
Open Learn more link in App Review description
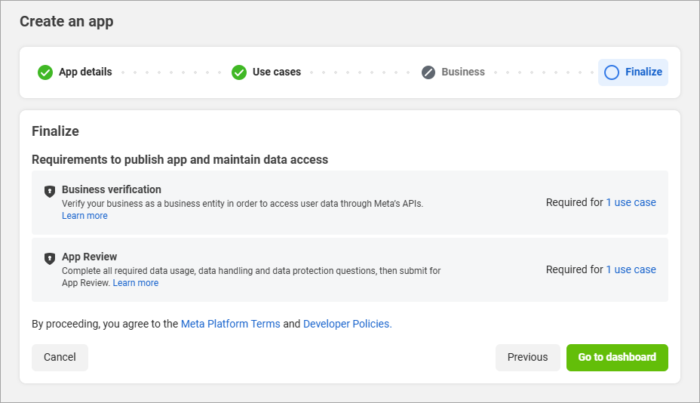(x=135, y=283)
